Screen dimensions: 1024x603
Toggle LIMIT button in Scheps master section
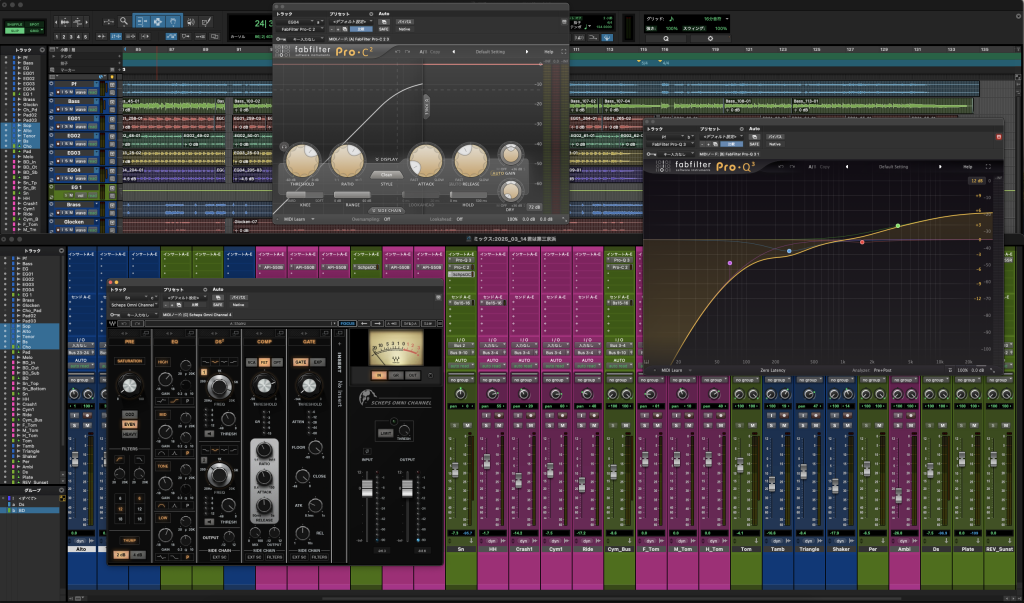point(385,433)
